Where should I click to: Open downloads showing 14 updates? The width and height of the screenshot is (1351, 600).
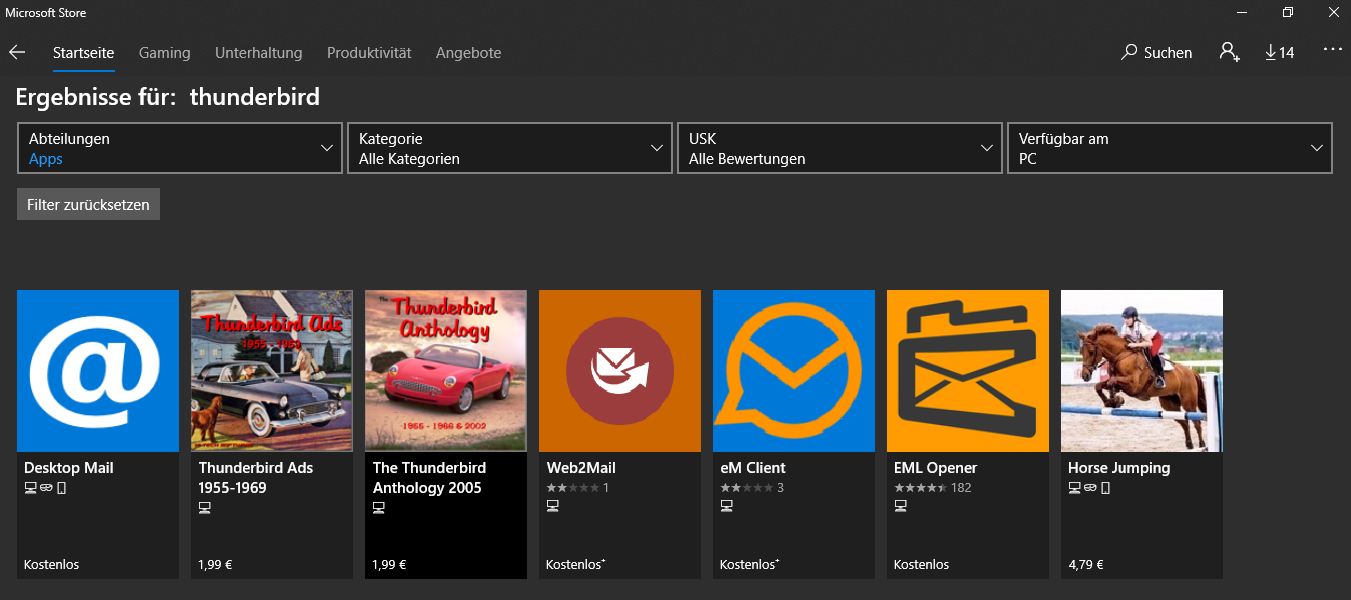coord(1279,52)
